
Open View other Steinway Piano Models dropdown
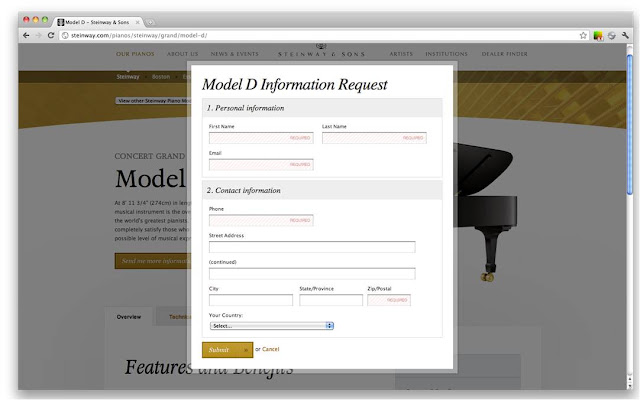click(152, 101)
